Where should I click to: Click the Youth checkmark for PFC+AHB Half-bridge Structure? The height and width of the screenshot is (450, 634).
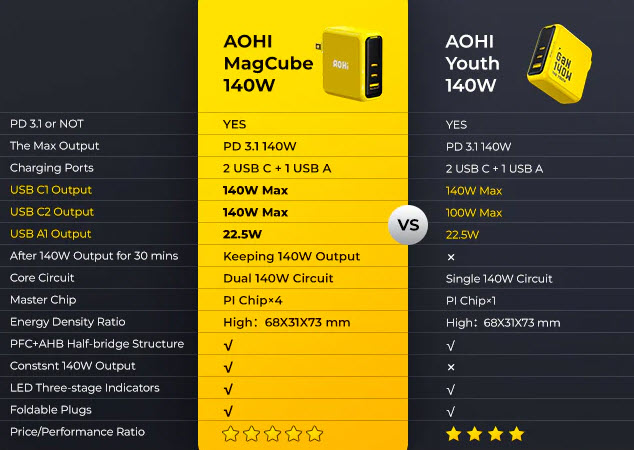tap(451, 344)
